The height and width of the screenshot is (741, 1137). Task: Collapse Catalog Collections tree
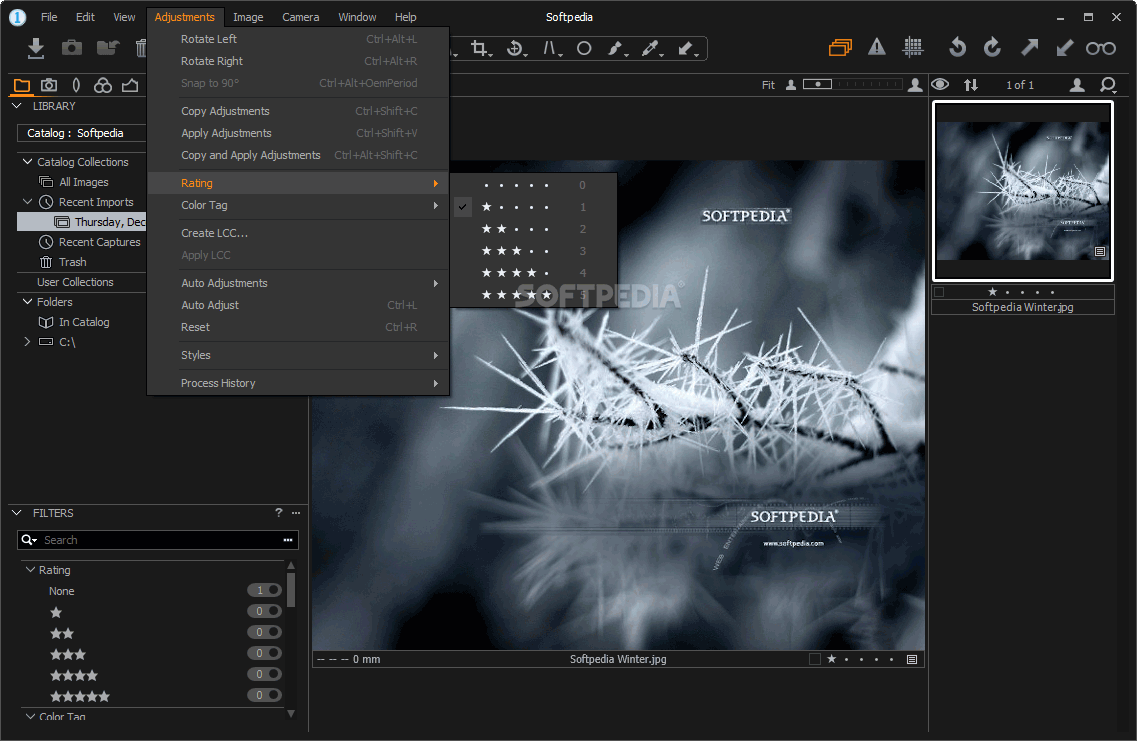pyautogui.click(x=28, y=162)
